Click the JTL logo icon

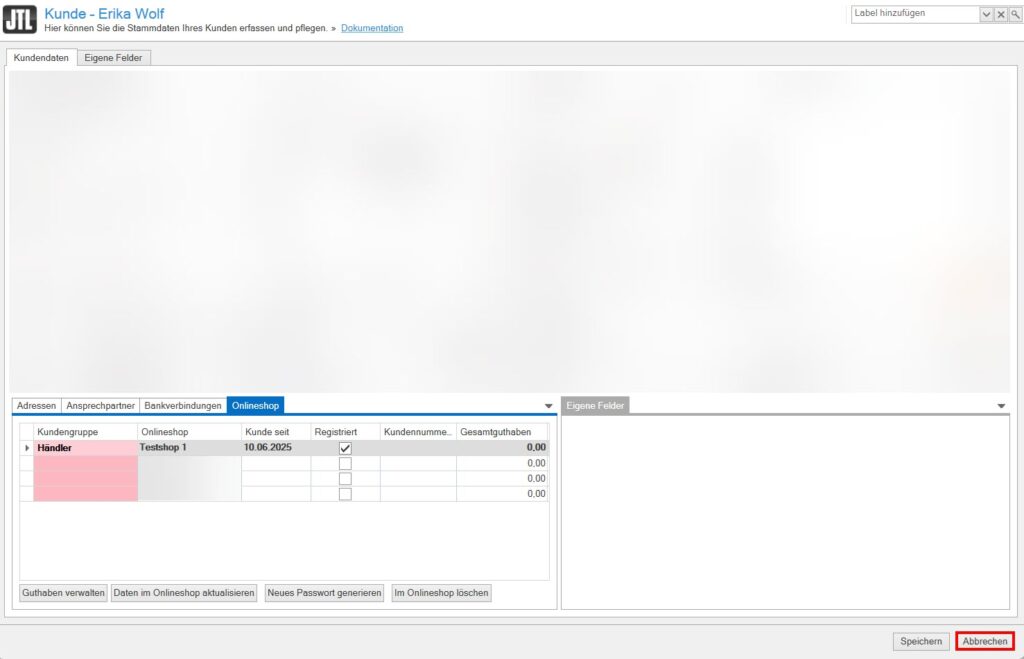[20, 18]
